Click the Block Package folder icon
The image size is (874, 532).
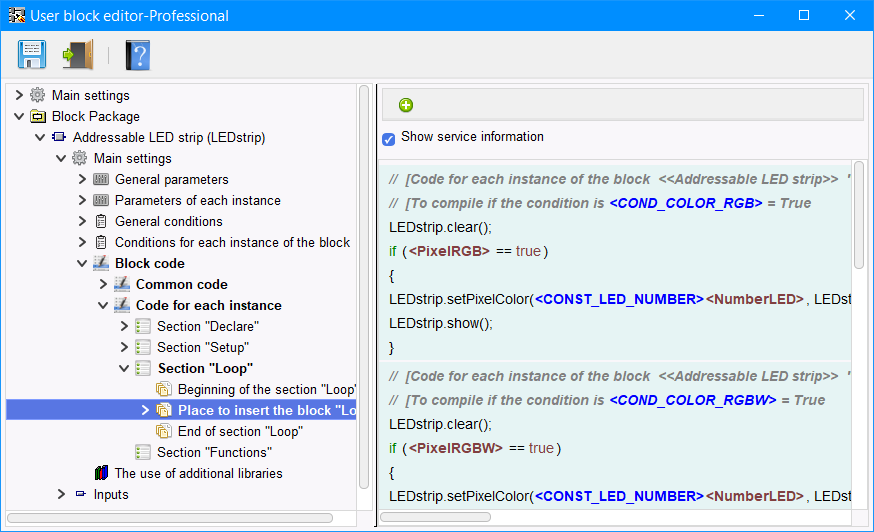tap(37, 117)
